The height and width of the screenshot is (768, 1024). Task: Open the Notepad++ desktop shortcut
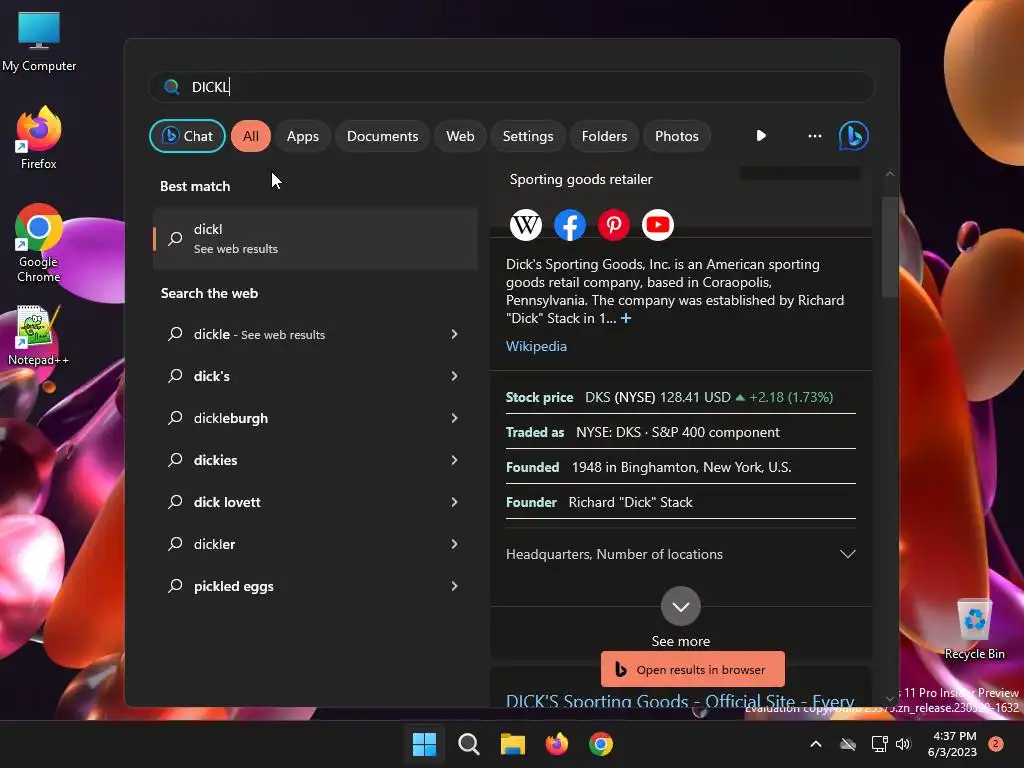(38, 335)
